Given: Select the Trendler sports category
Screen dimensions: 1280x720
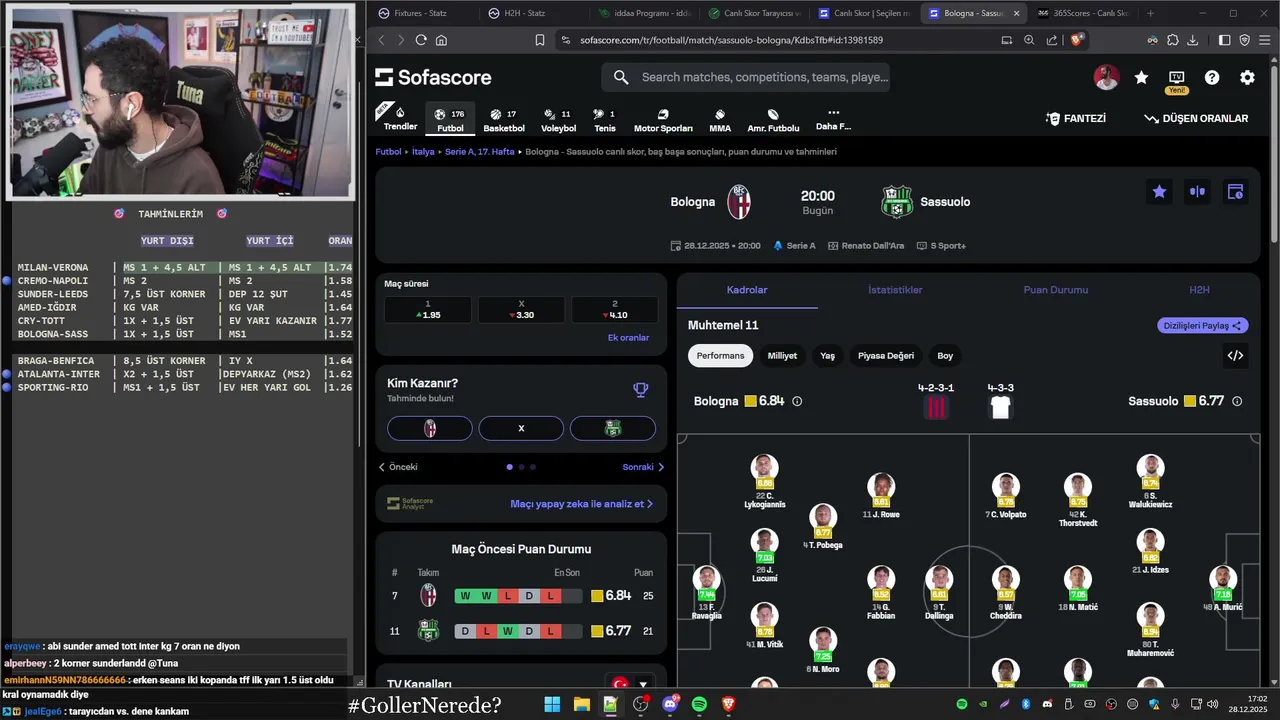Looking at the screenshot, I should pos(400,118).
